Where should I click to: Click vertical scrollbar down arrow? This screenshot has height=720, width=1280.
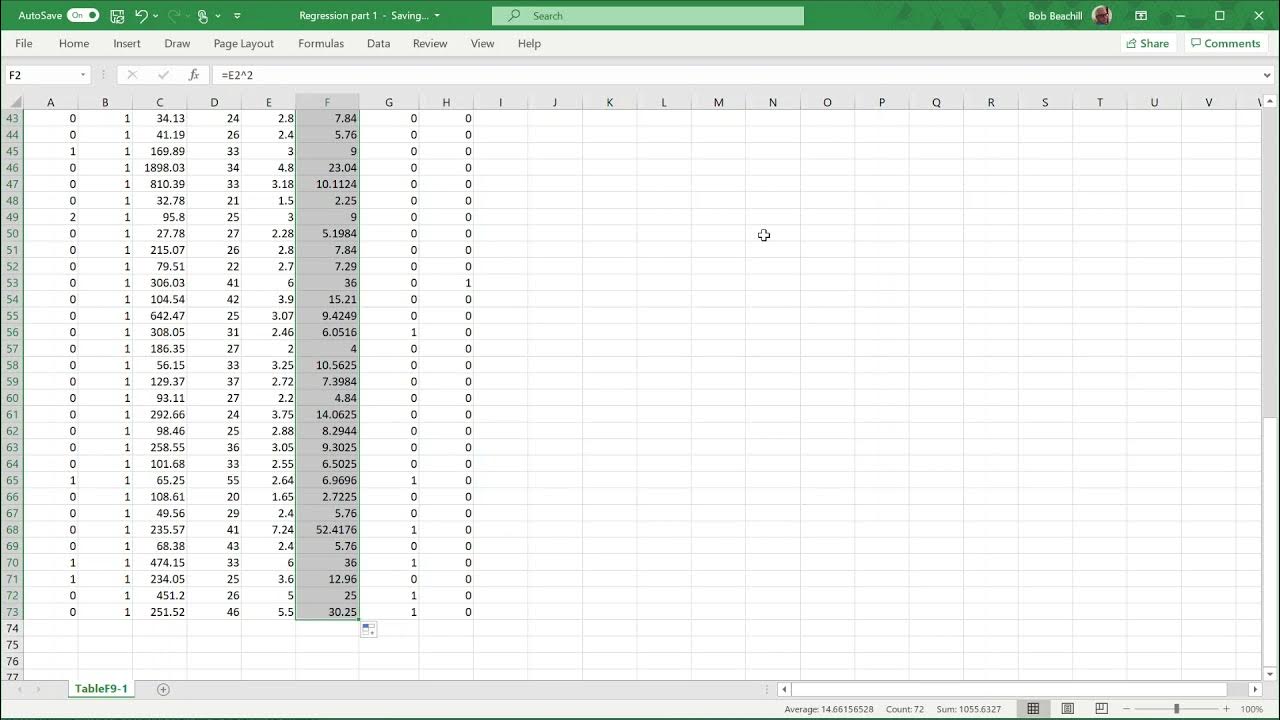pyautogui.click(x=1271, y=673)
